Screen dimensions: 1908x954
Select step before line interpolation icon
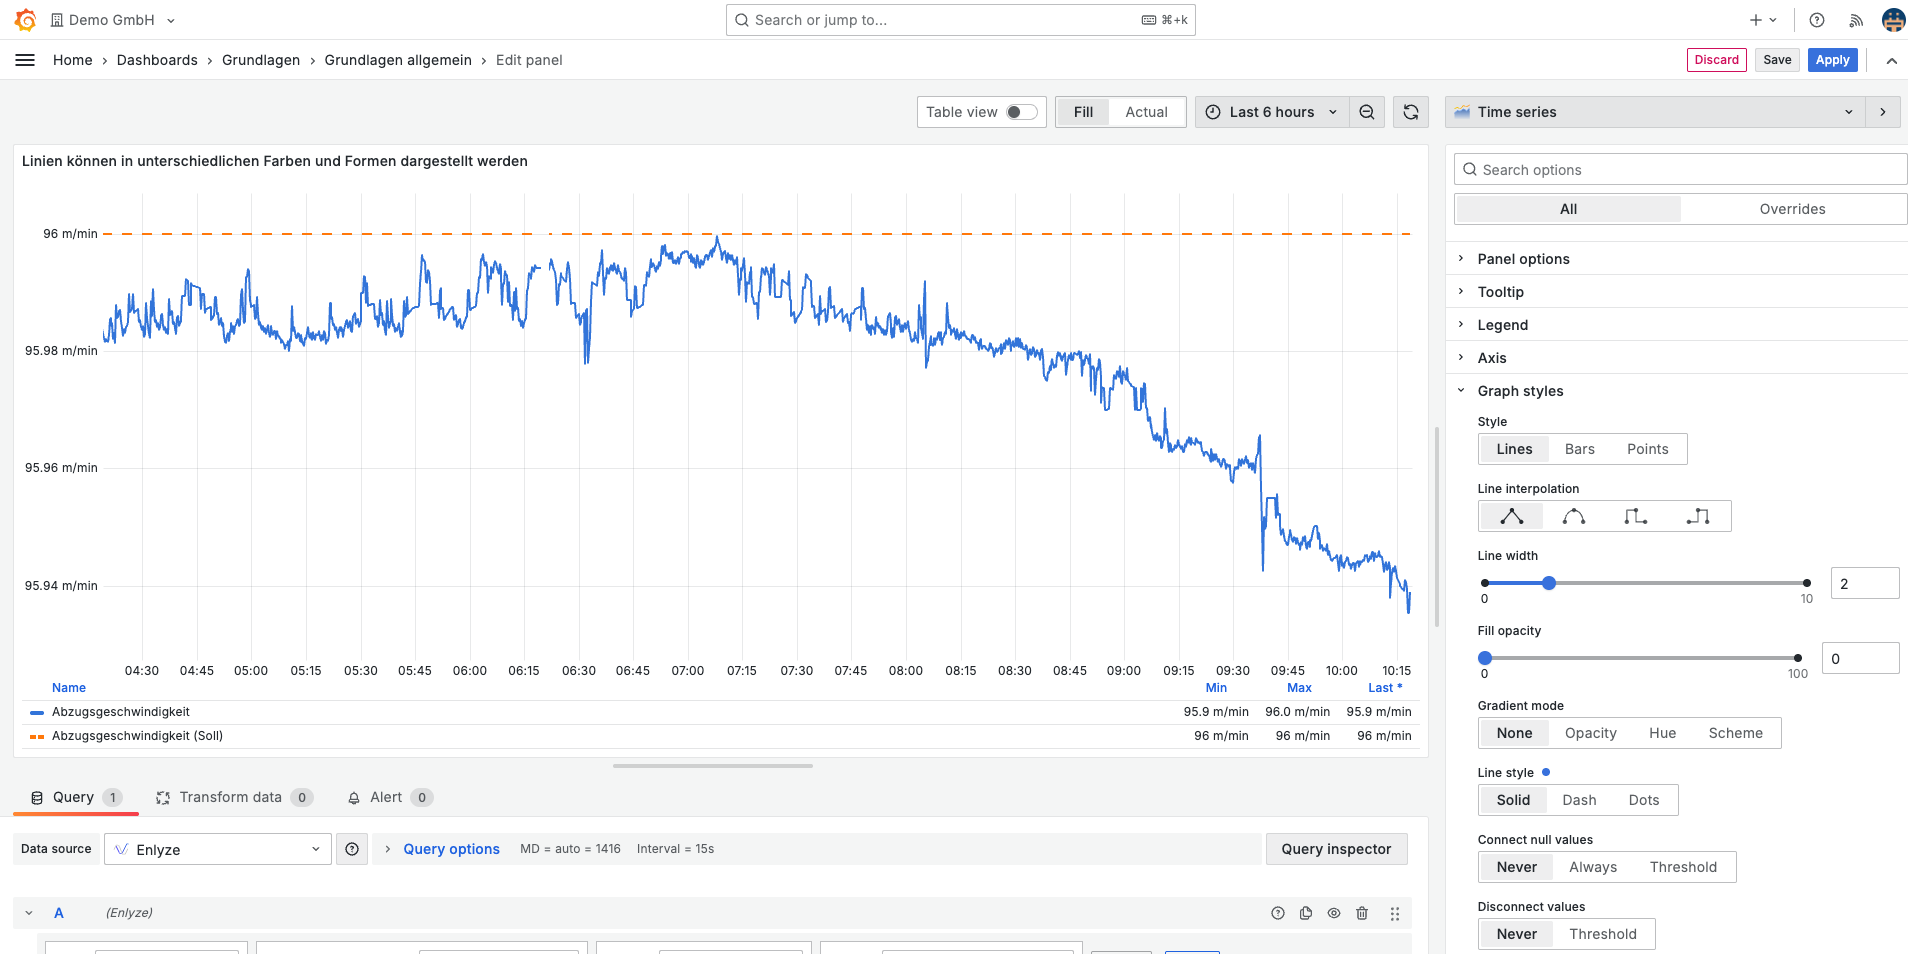(1635, 516)
